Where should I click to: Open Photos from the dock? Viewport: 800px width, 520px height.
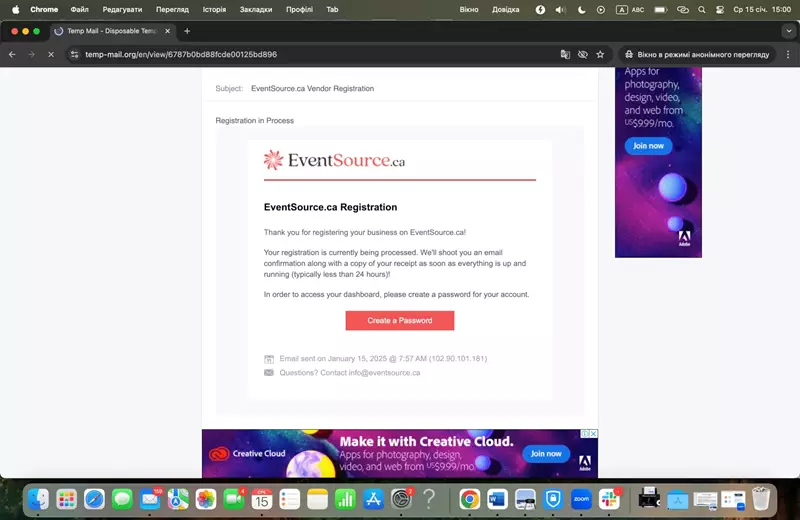(x=206, y=499)
